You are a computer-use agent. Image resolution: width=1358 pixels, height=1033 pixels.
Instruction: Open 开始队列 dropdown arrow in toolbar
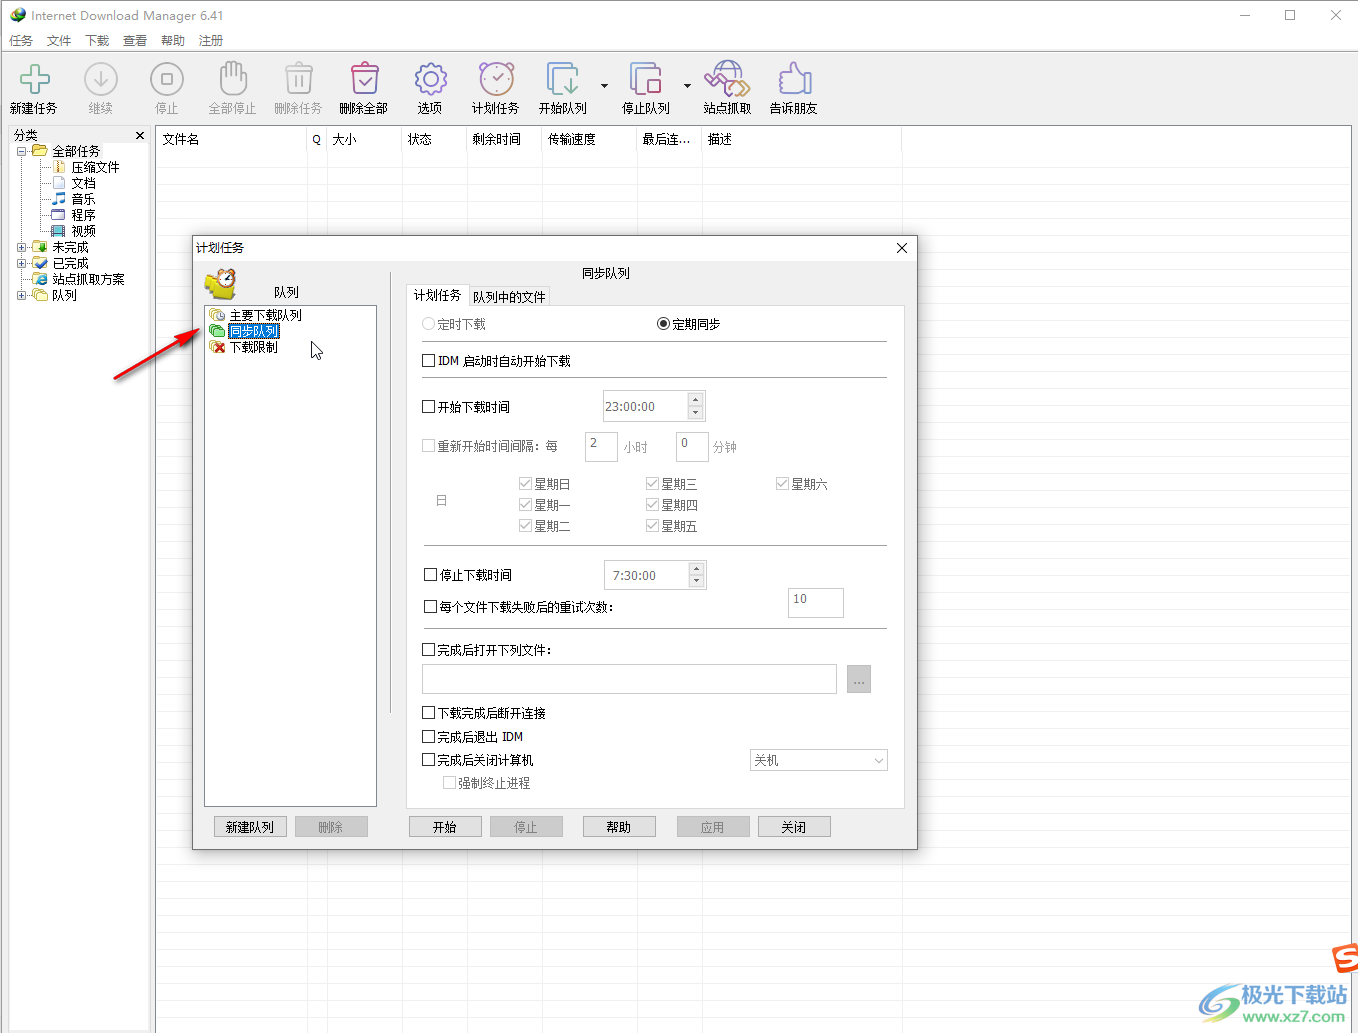604,86
